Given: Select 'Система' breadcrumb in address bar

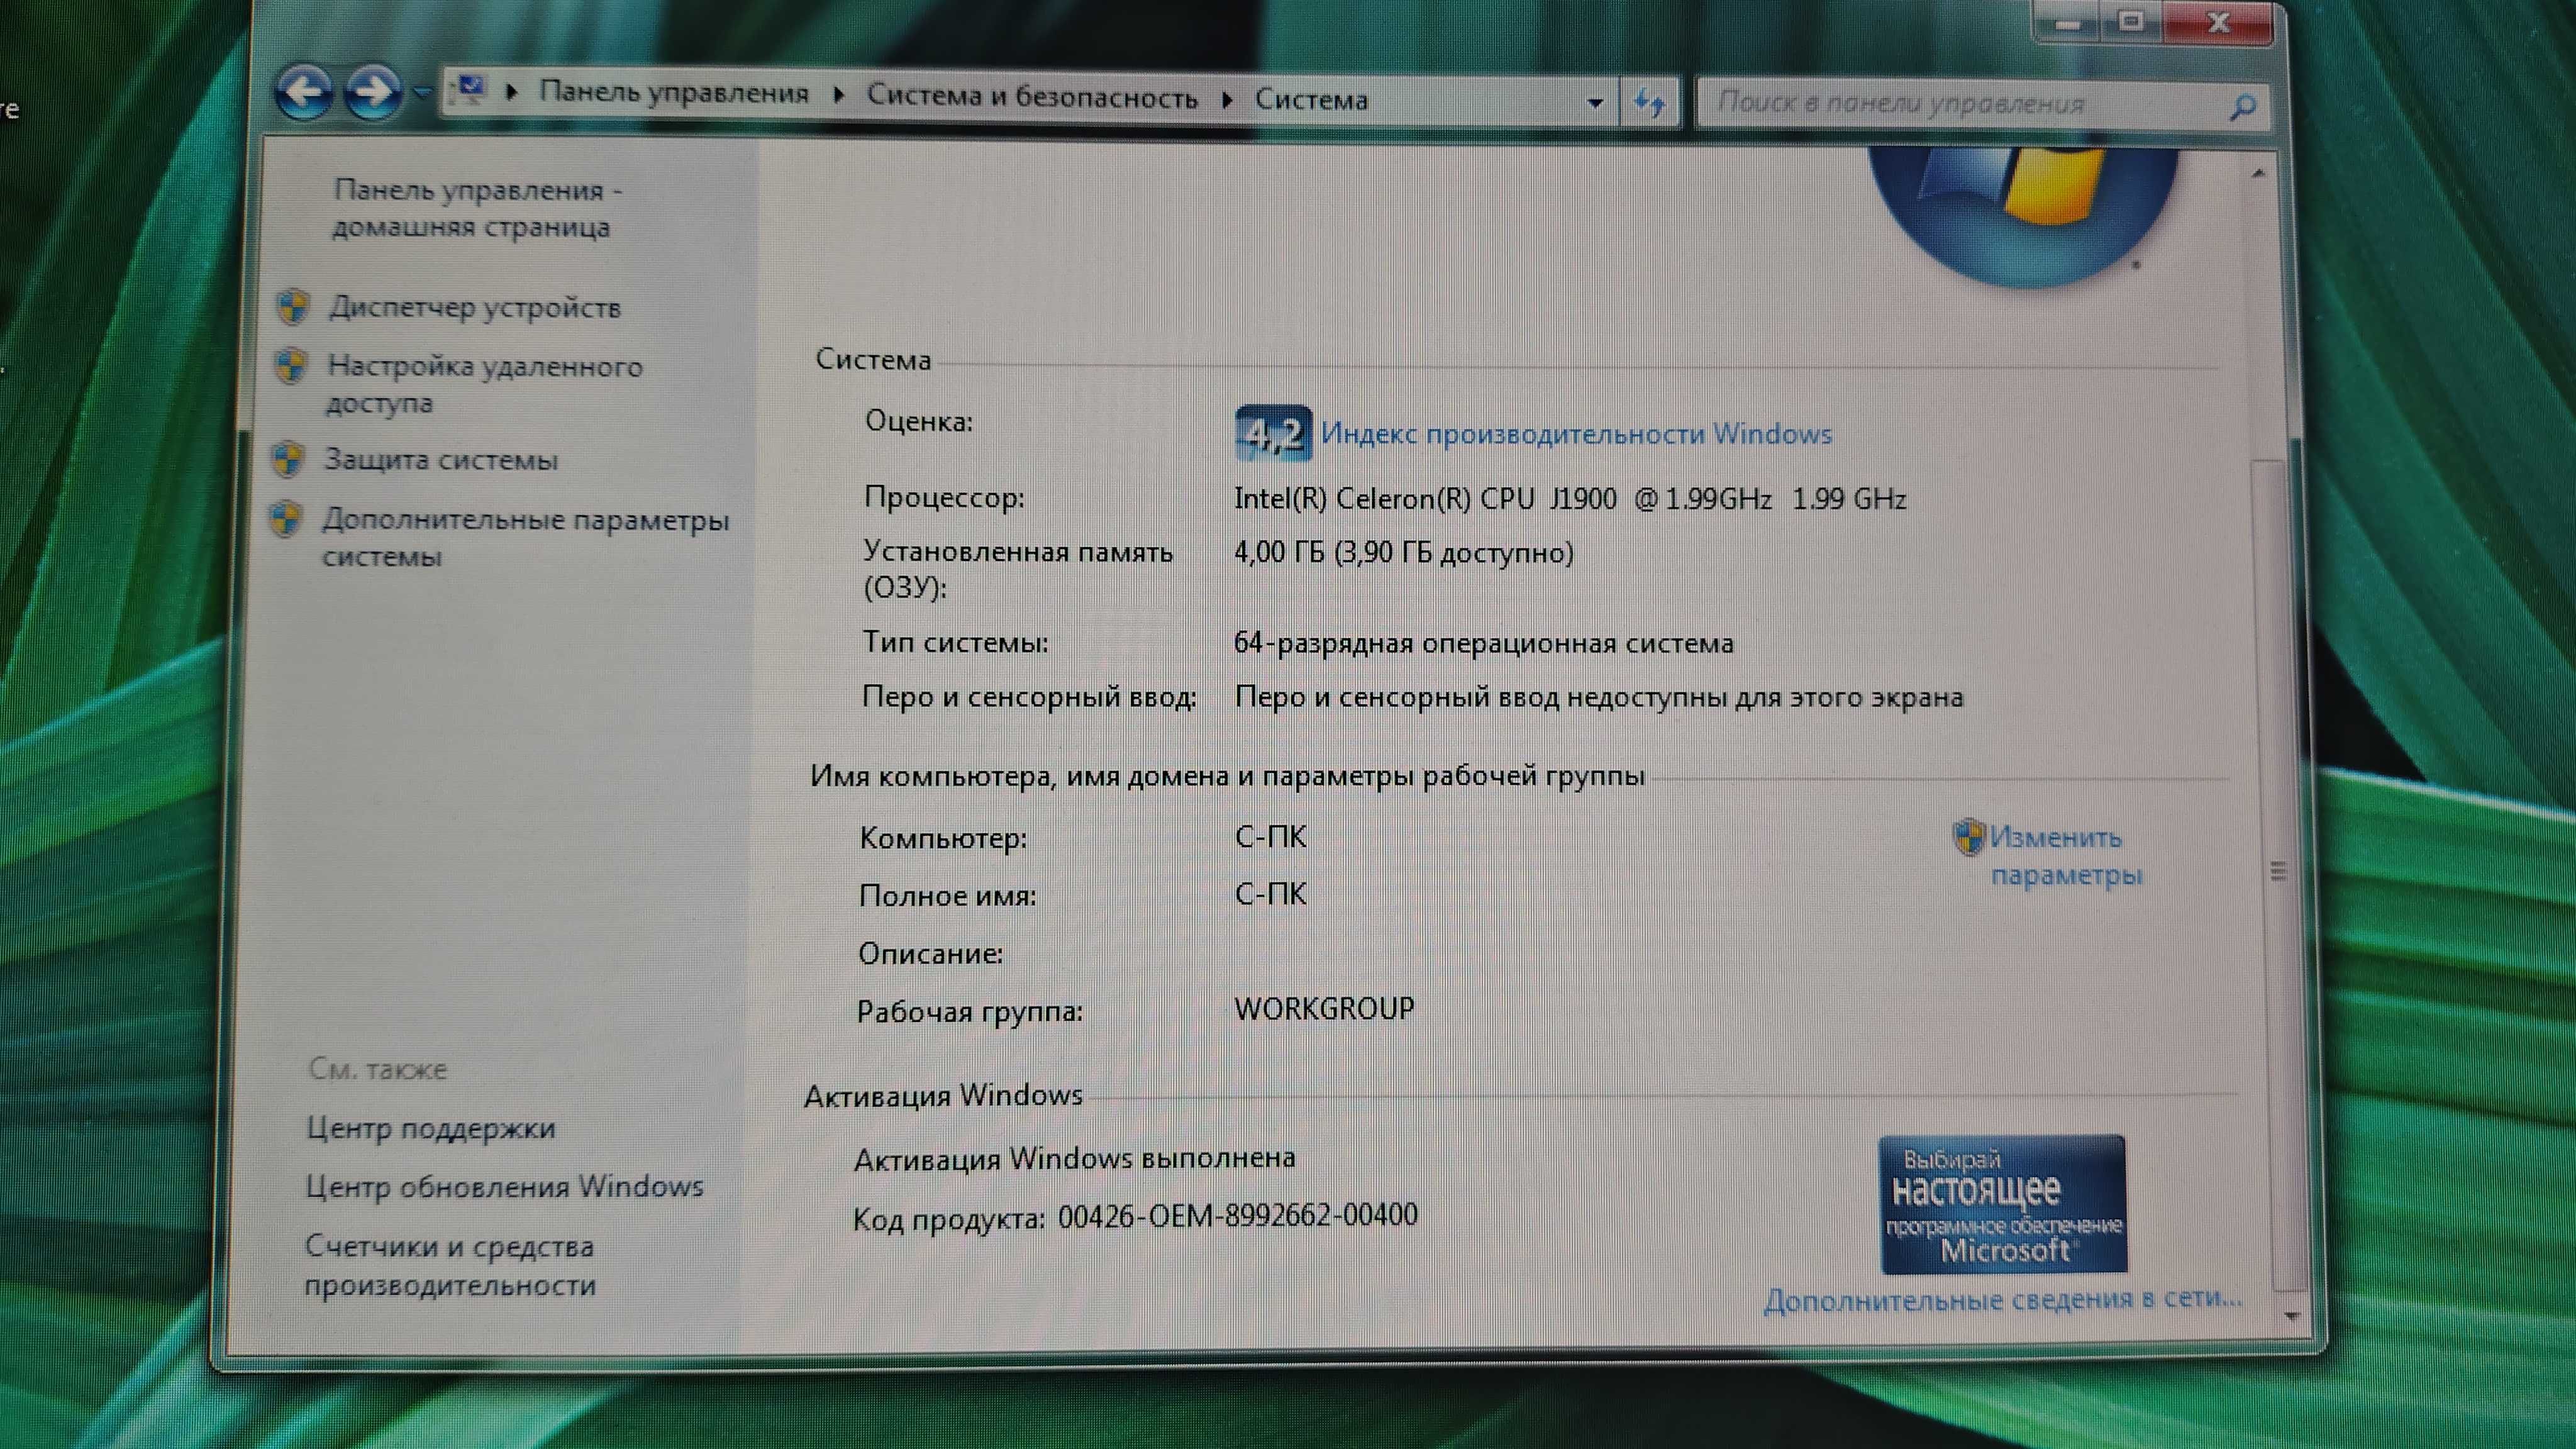Looking at the screenshot, I should click(1311, 100).
